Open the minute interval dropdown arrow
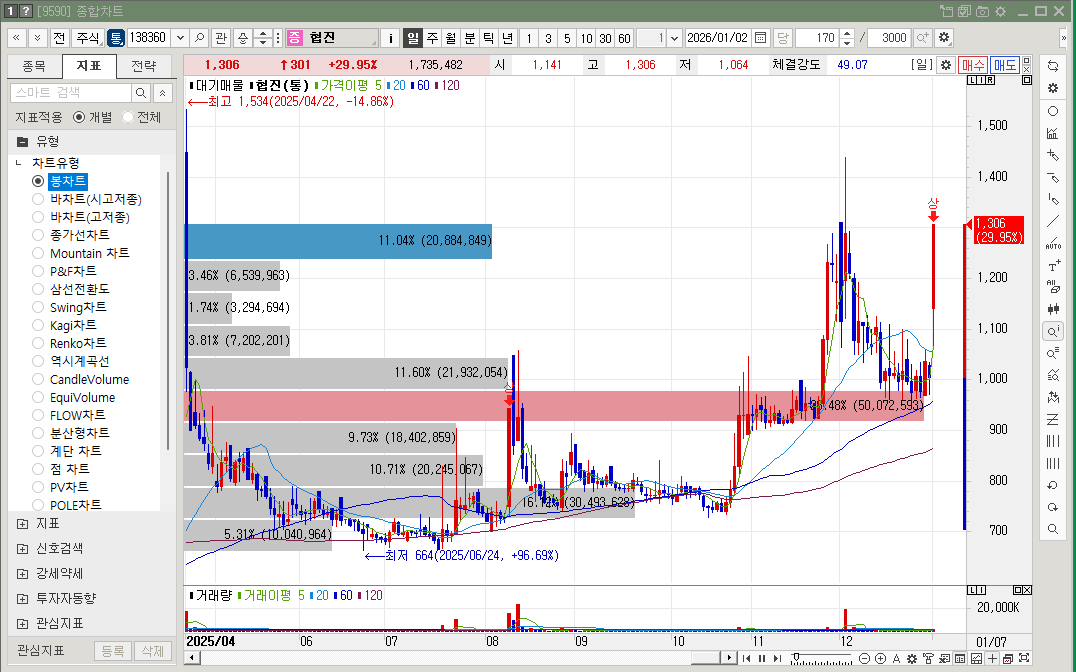 click(x=675, y=38)
